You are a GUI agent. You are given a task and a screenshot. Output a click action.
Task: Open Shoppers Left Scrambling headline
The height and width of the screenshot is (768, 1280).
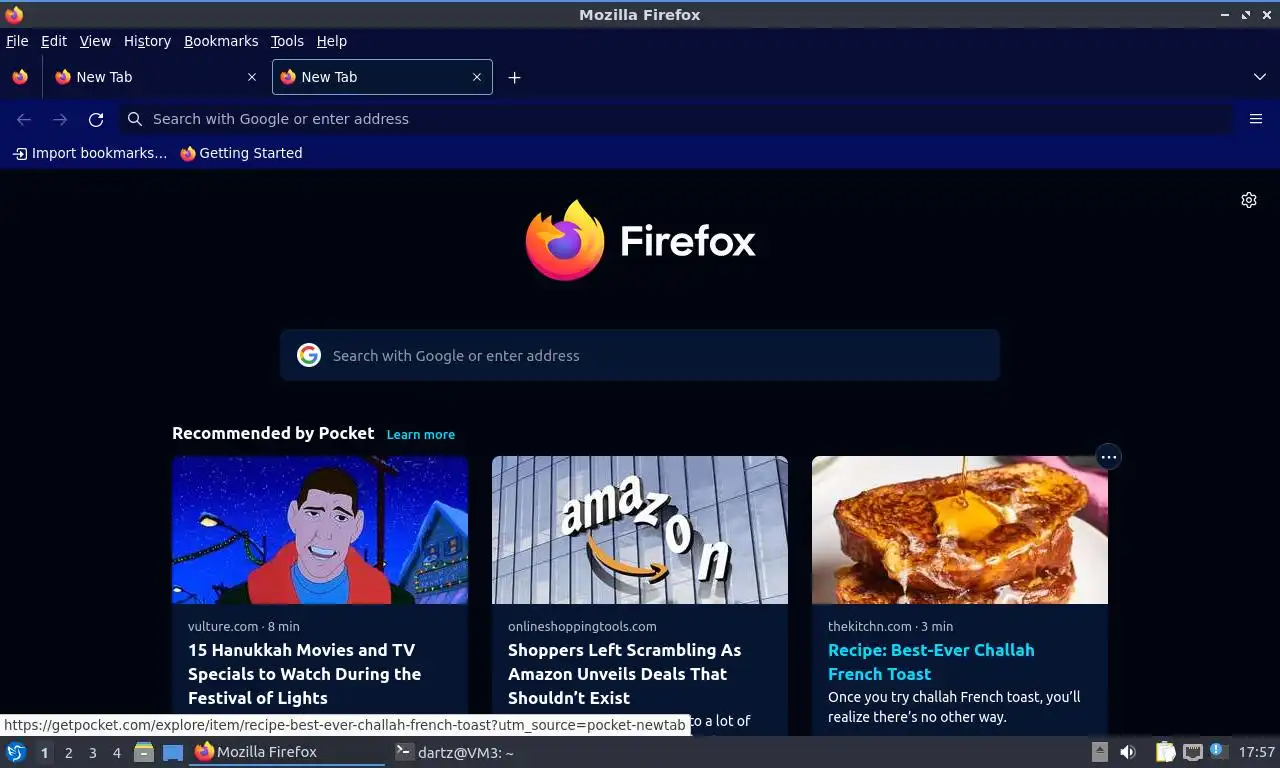point(625,674)
